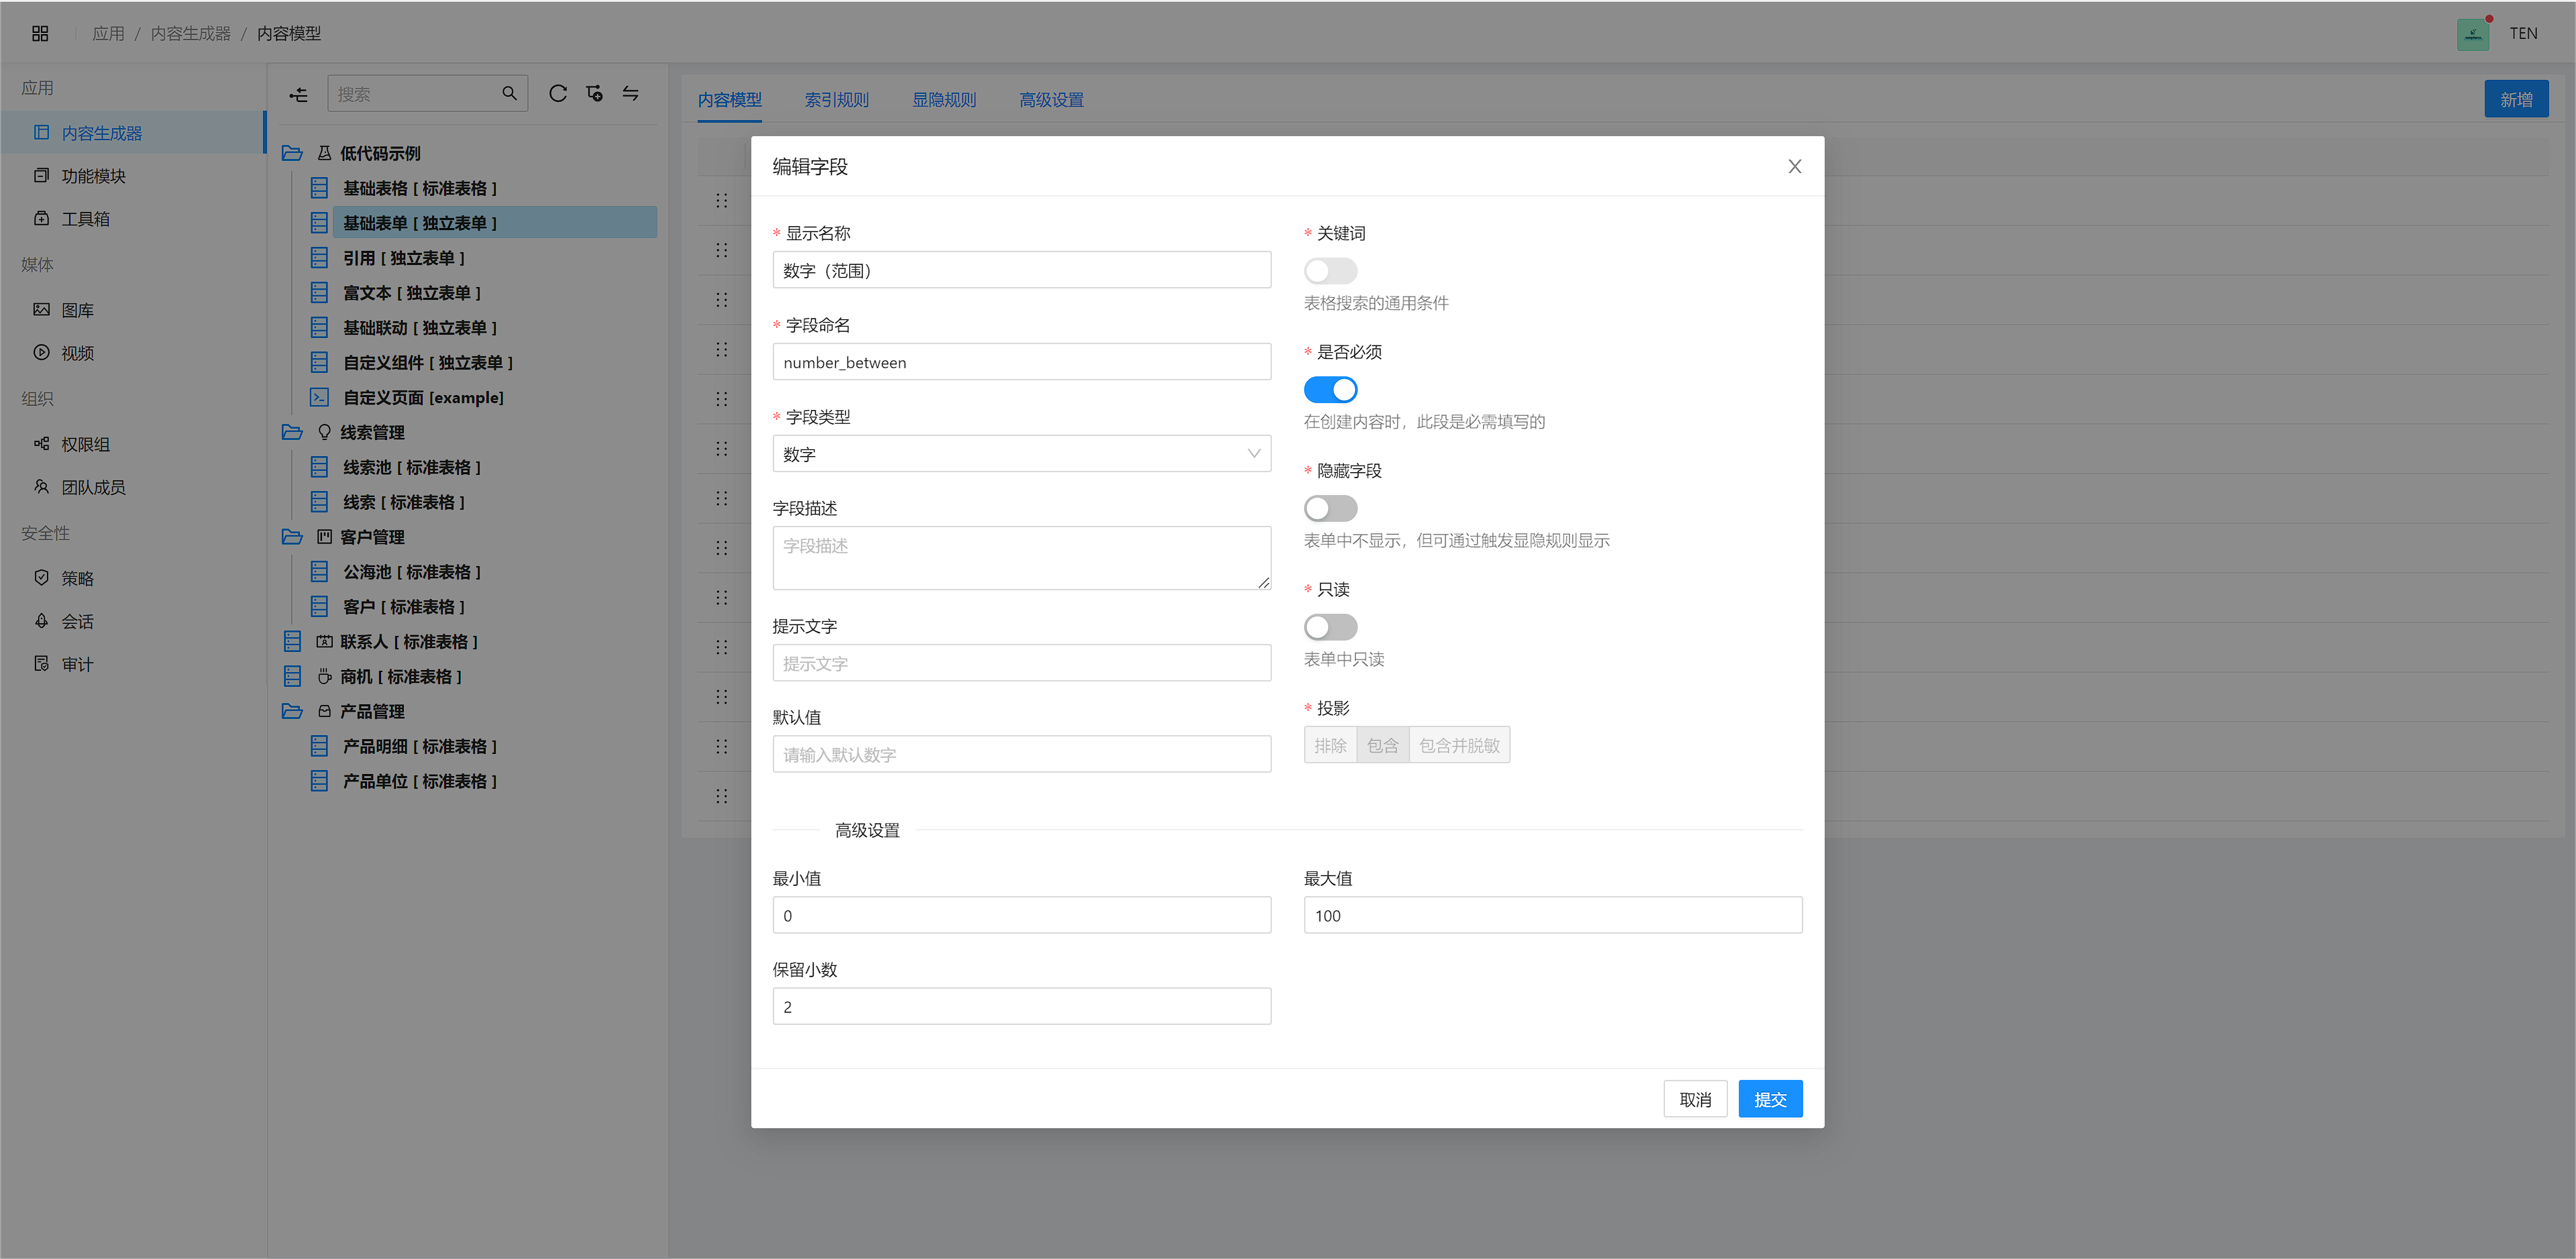
Task: Click the apps grid icon in header
Action: point(40,33)
